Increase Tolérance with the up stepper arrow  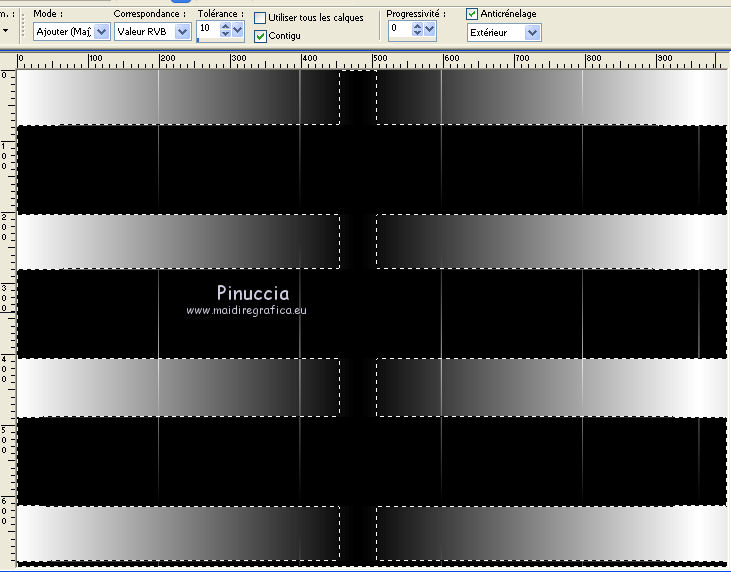[225, 26]
